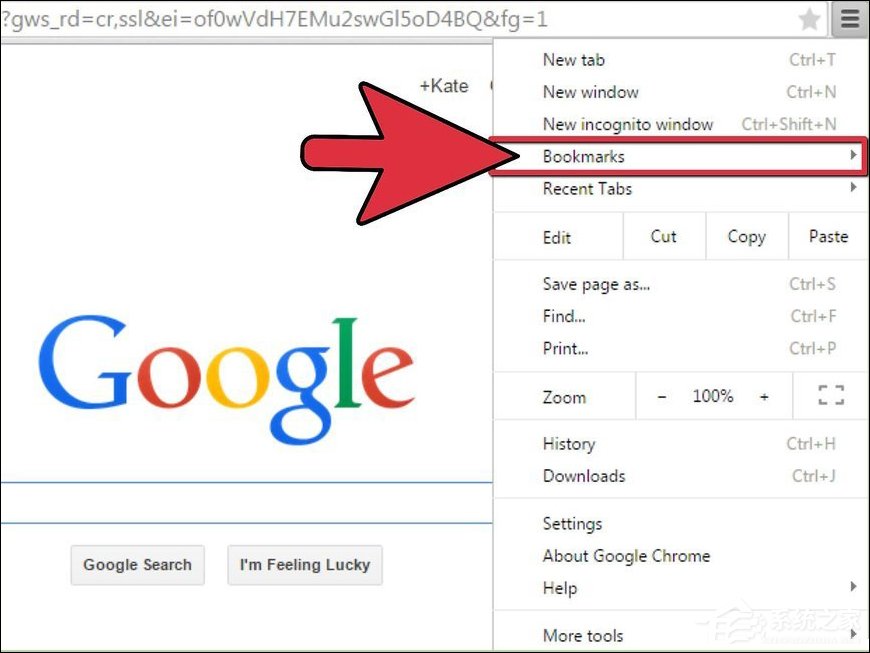The image size is (870, 653).
Task: Increase zoom with the plus button
Action: click(x=764, y=397)
